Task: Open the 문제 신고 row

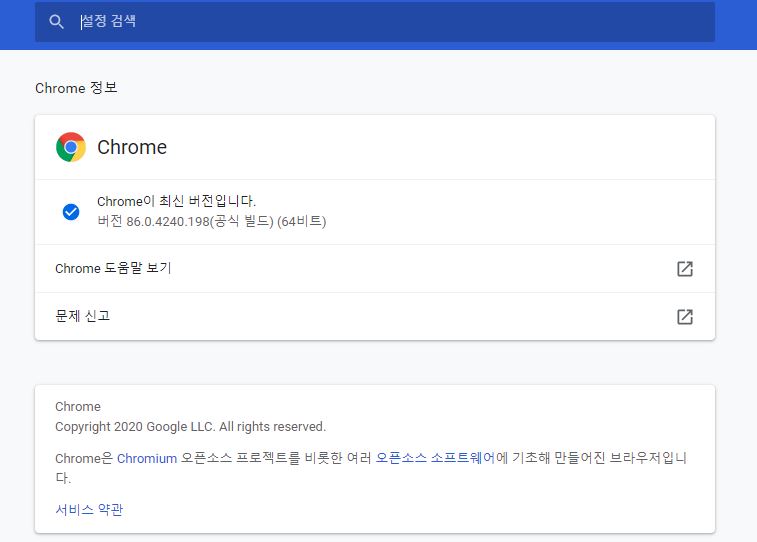Action: click(x=375, y=317)
